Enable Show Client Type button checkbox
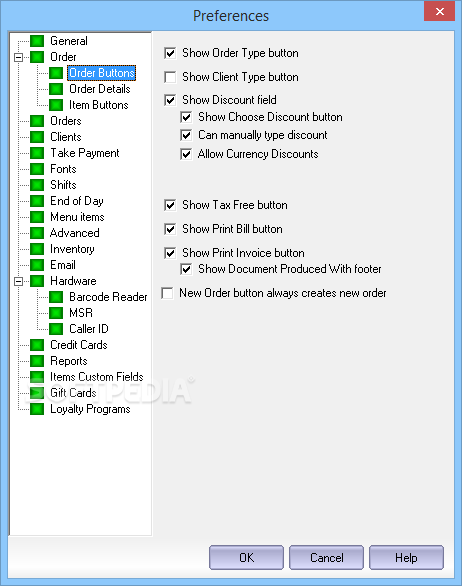This screenshot has width=462, height=586. [170, 77]
